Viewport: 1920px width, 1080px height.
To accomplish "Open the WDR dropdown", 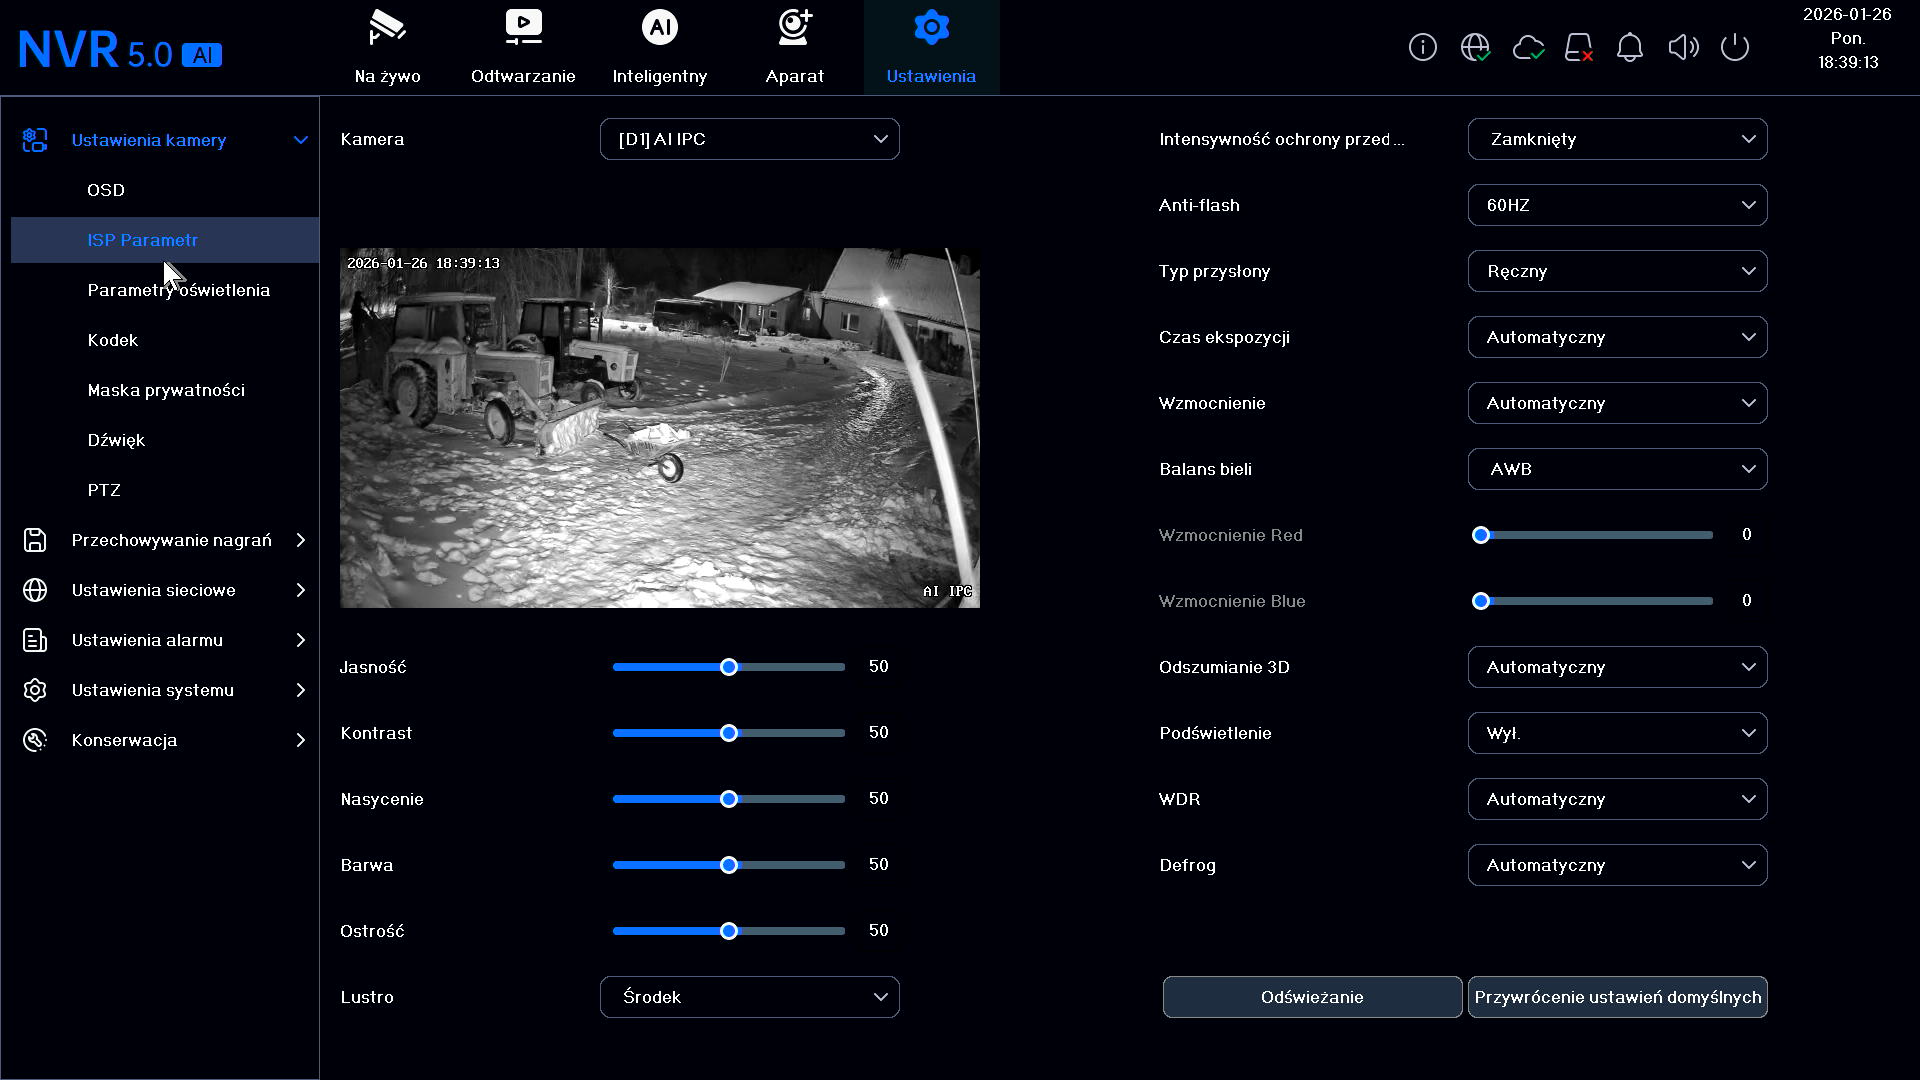I will click(1617, 799).
